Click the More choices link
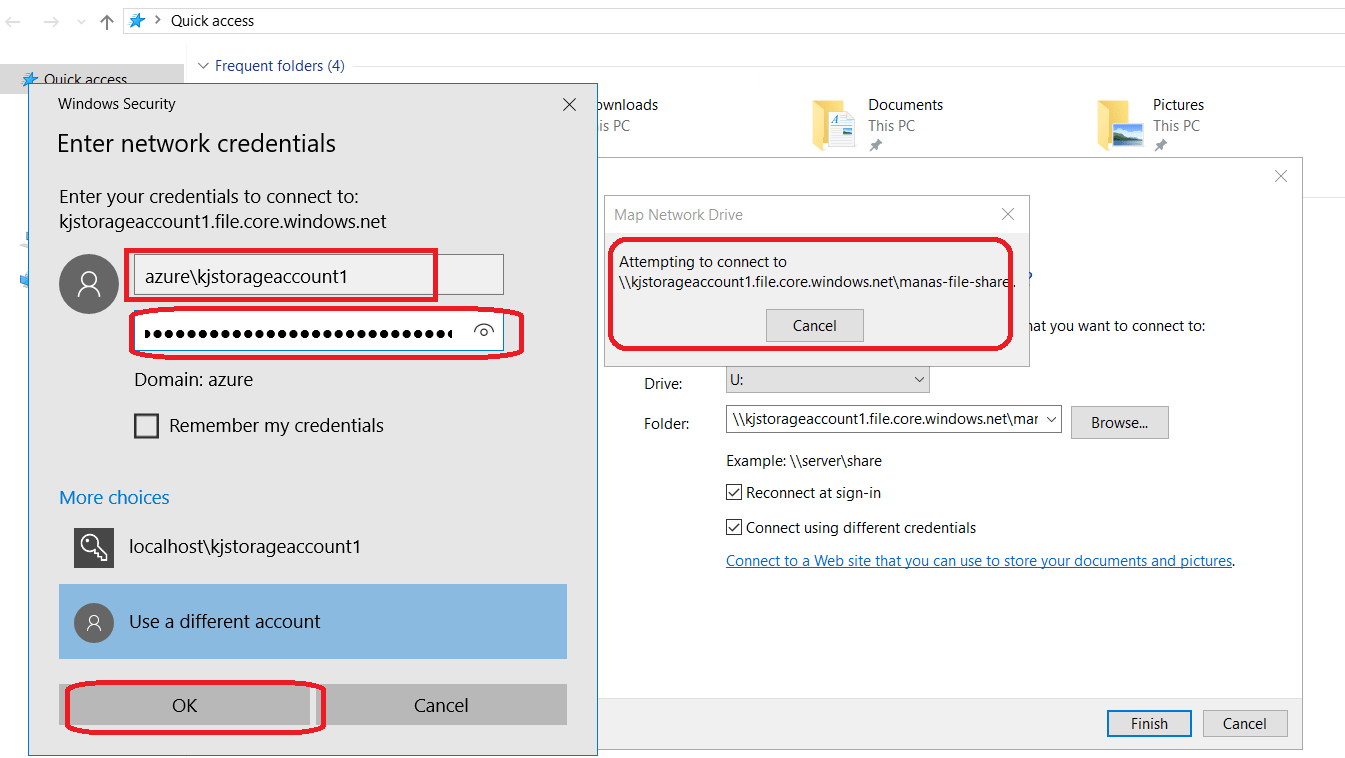 [114, 498]
